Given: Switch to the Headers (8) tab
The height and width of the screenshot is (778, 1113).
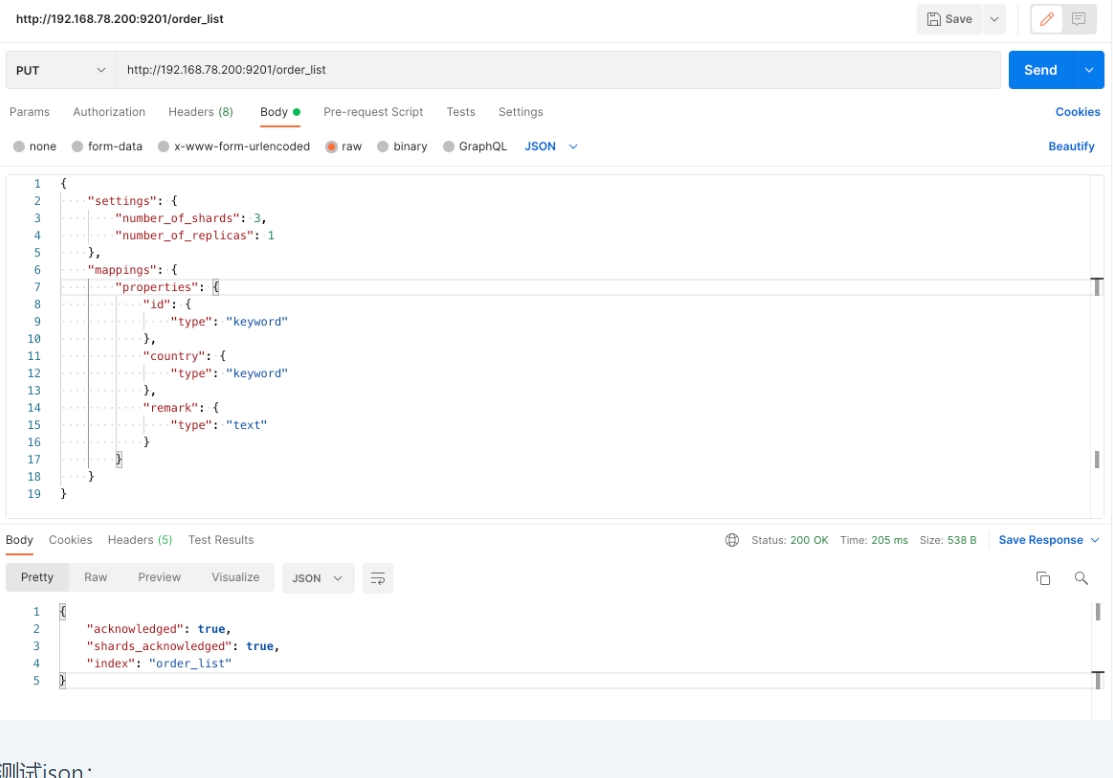Looking at the screenshot, I should [200, 112].
